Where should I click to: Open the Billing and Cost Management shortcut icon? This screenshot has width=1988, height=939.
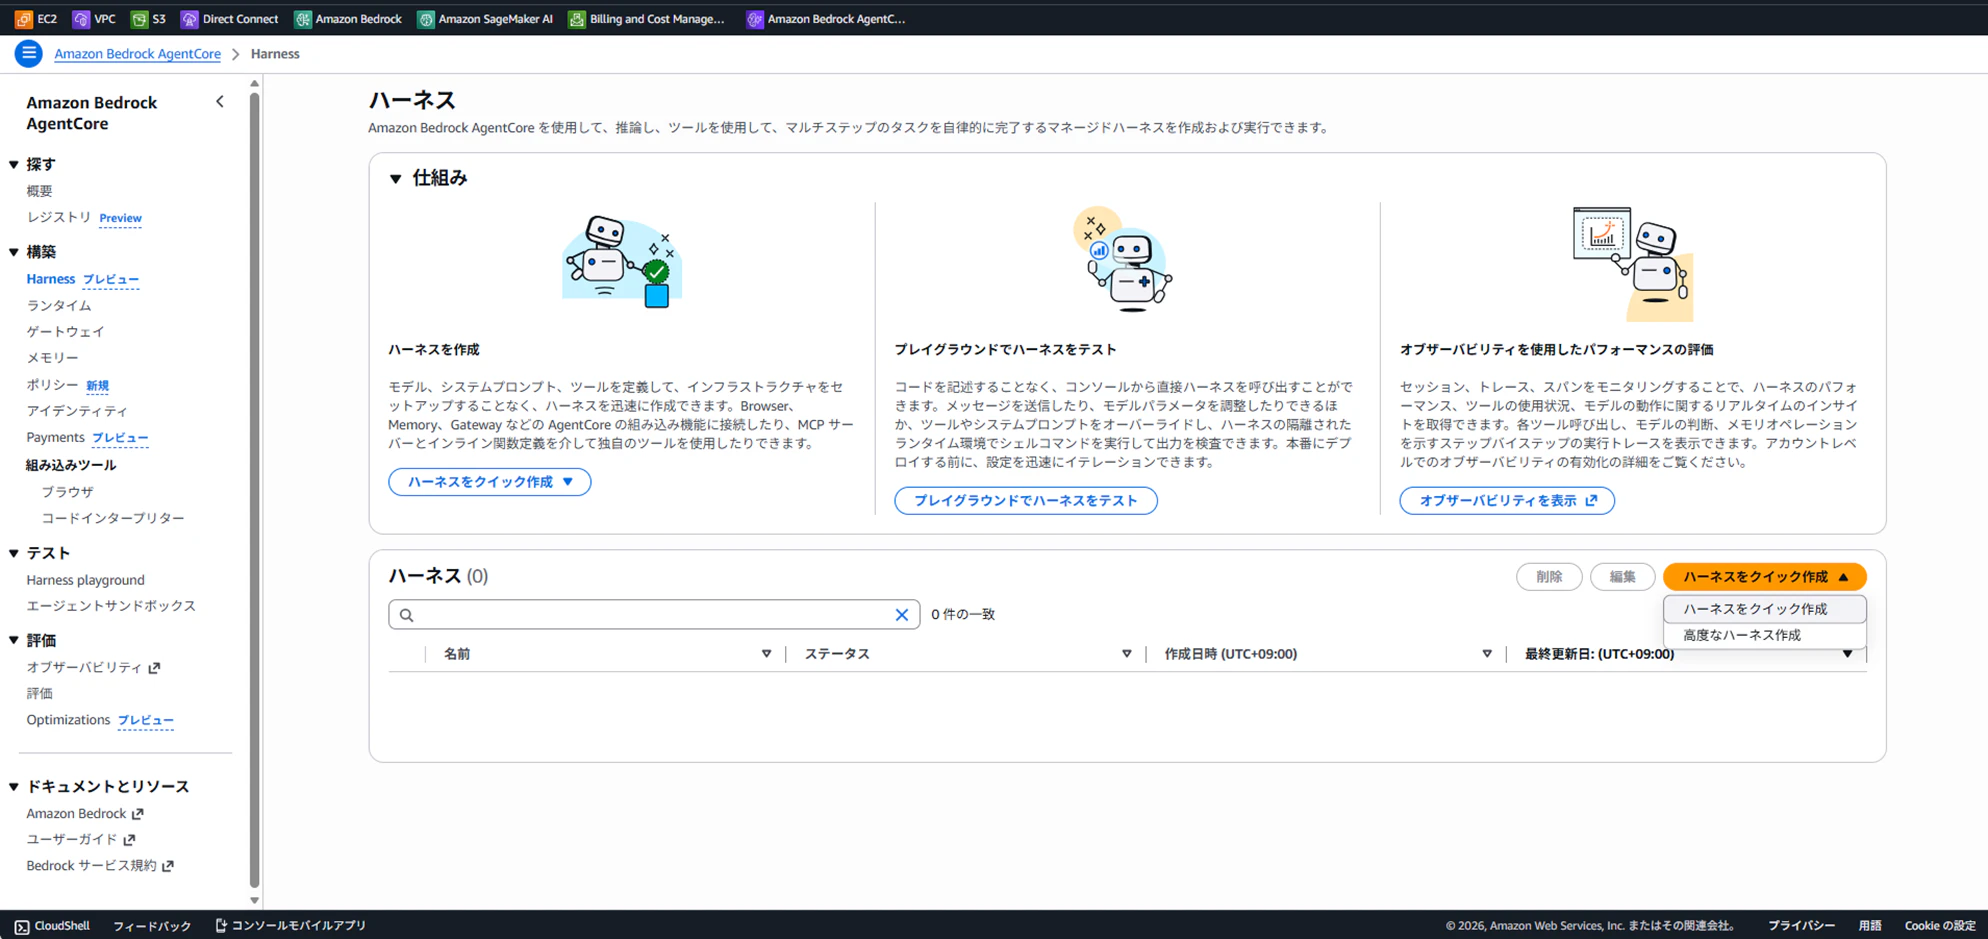[577, 19]
